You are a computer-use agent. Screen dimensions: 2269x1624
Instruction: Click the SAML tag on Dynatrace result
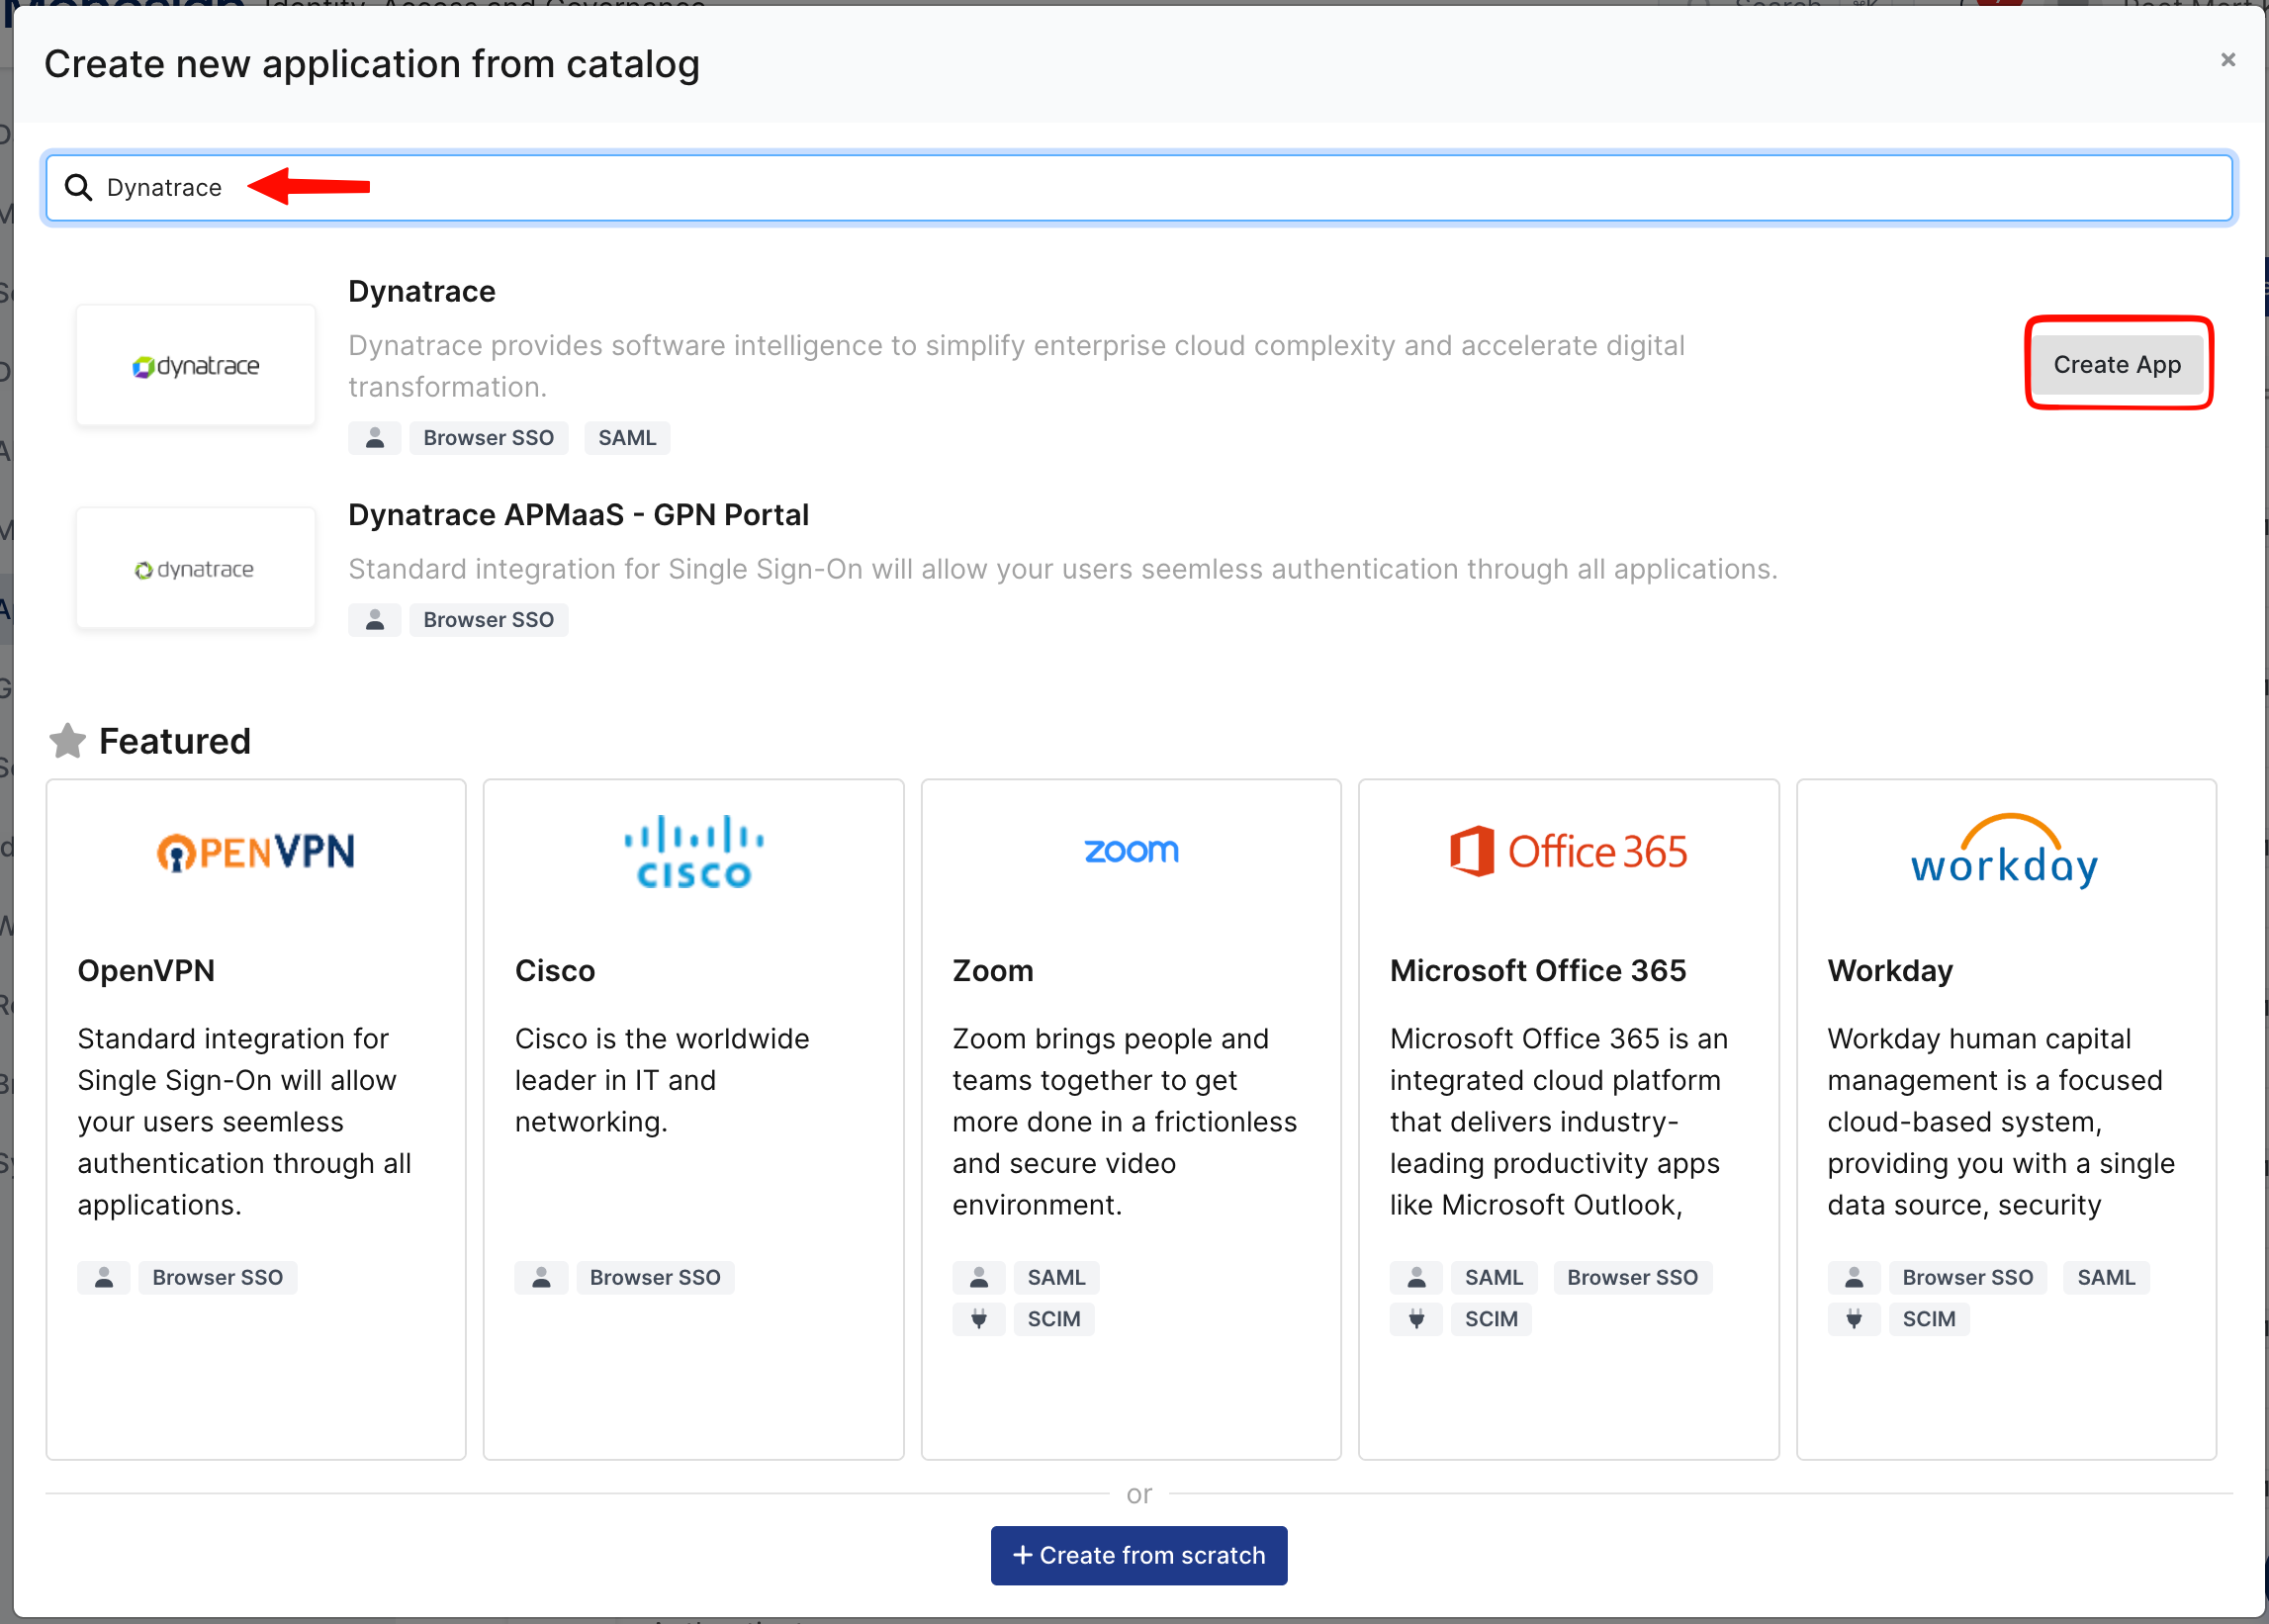coord(627,438)
